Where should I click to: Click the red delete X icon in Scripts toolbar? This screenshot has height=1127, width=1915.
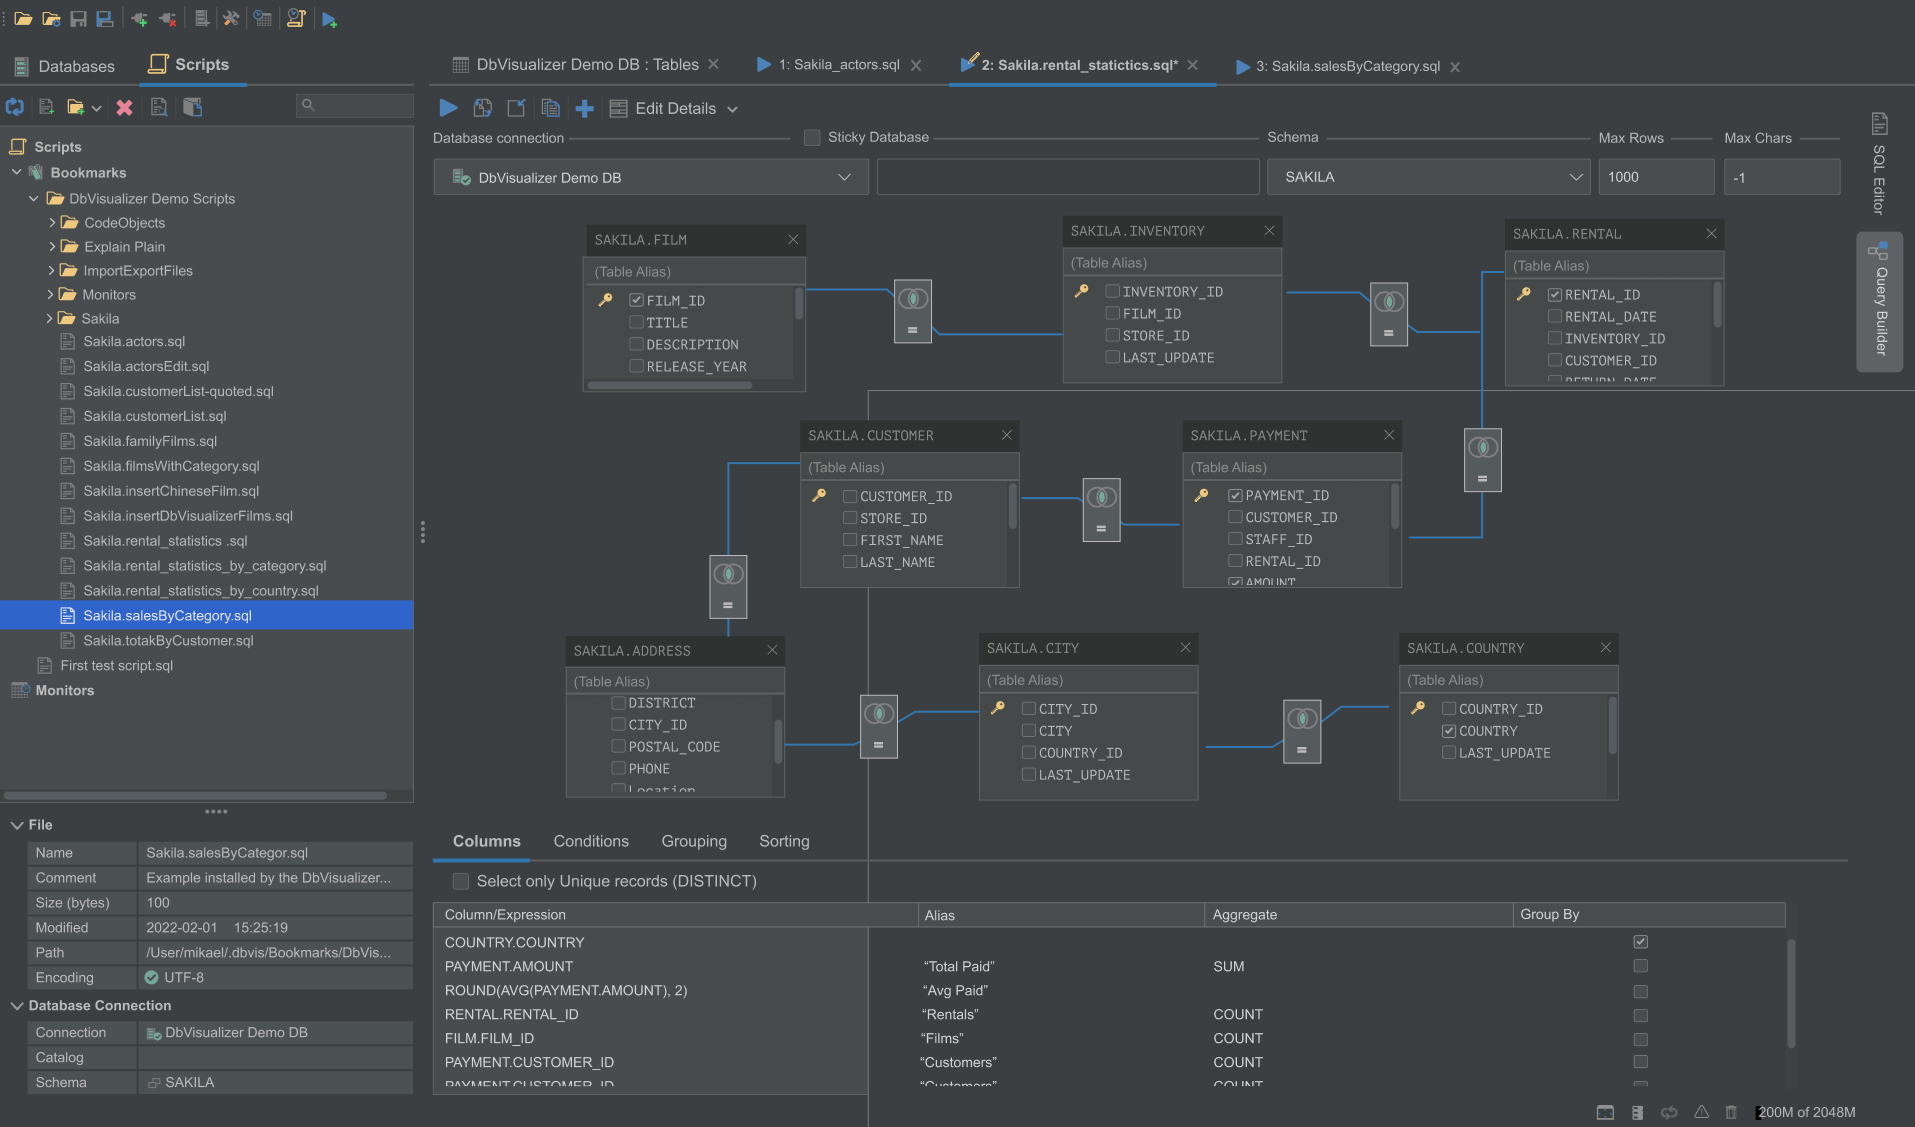coord(124,107)
